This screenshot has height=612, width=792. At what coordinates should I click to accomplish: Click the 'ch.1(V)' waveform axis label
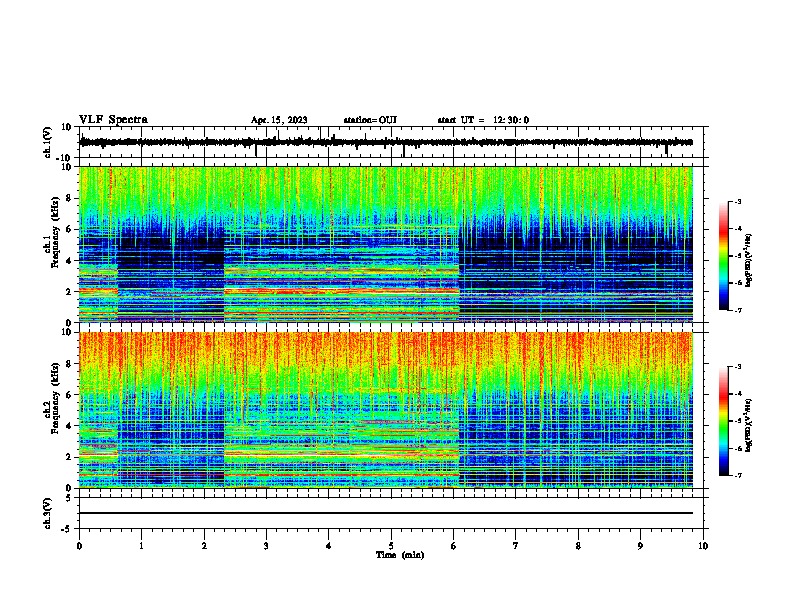coord(48,142)
